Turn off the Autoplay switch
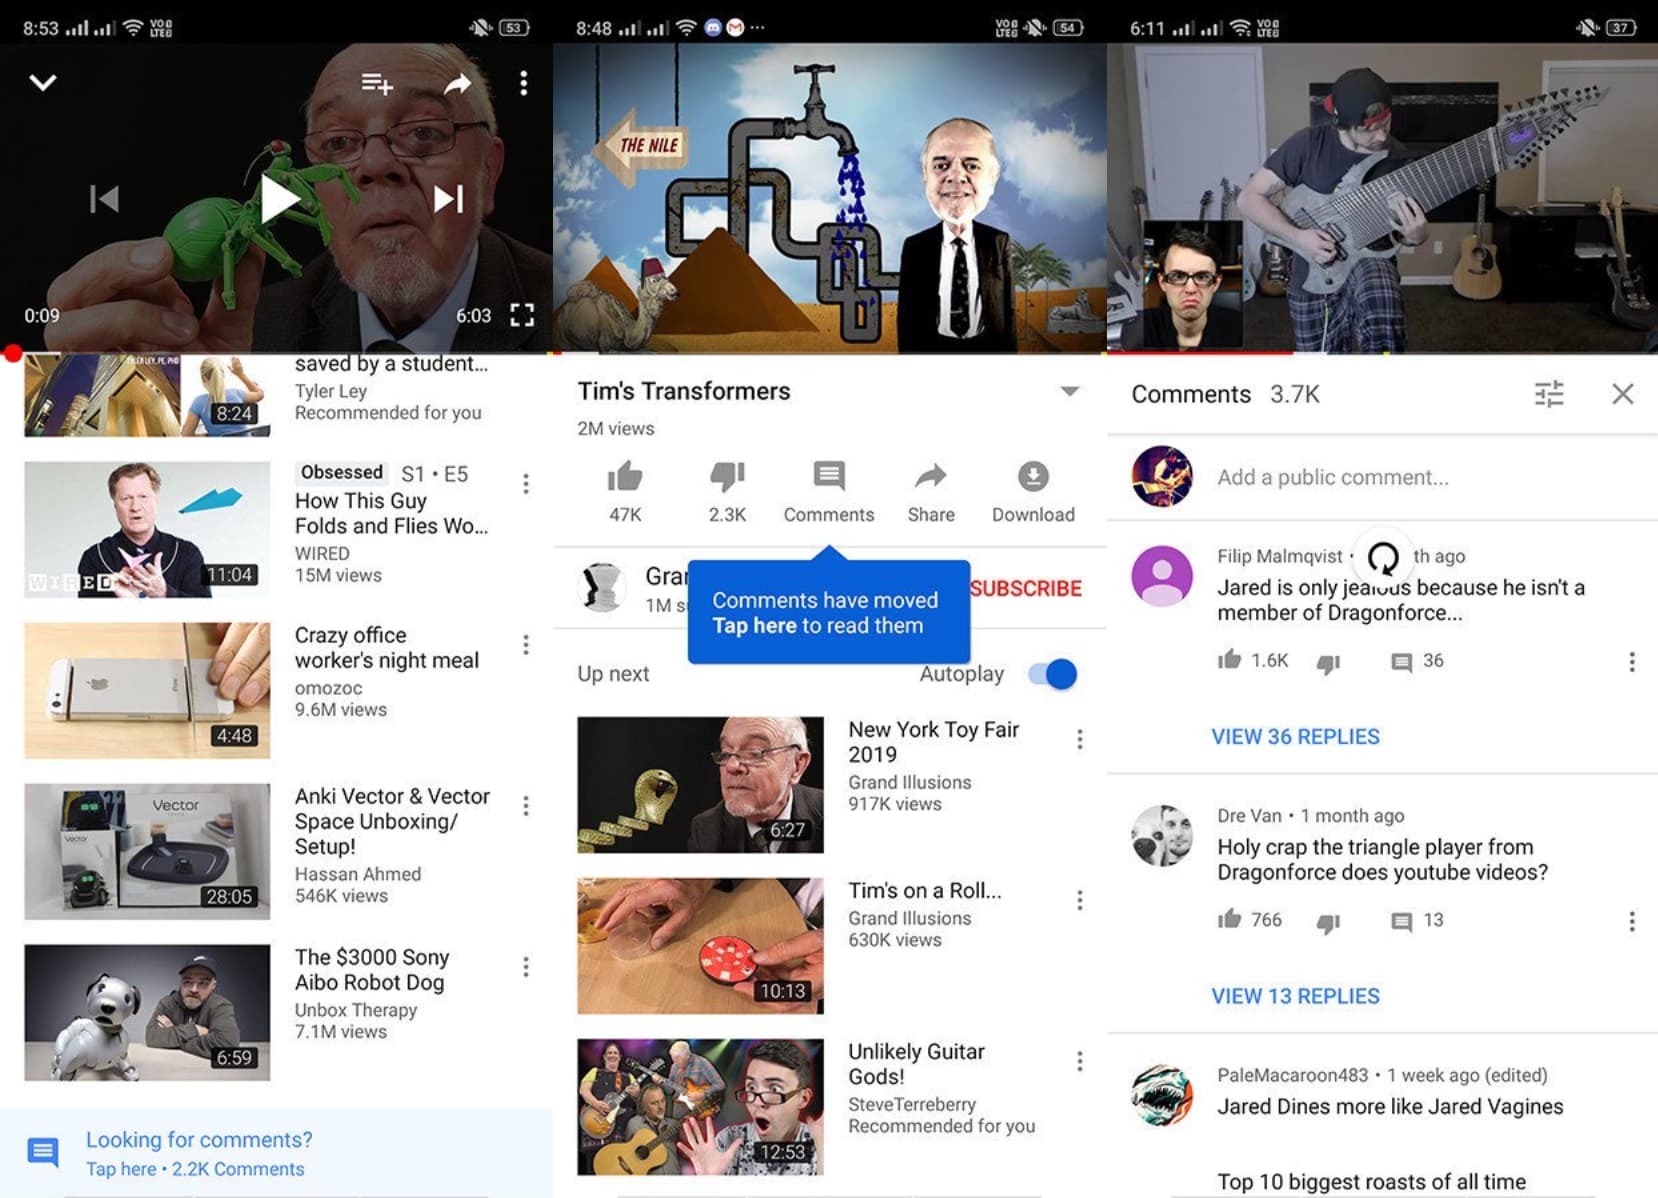The width and height of the screenshot is (1658, 1198). coord(1053,674)
